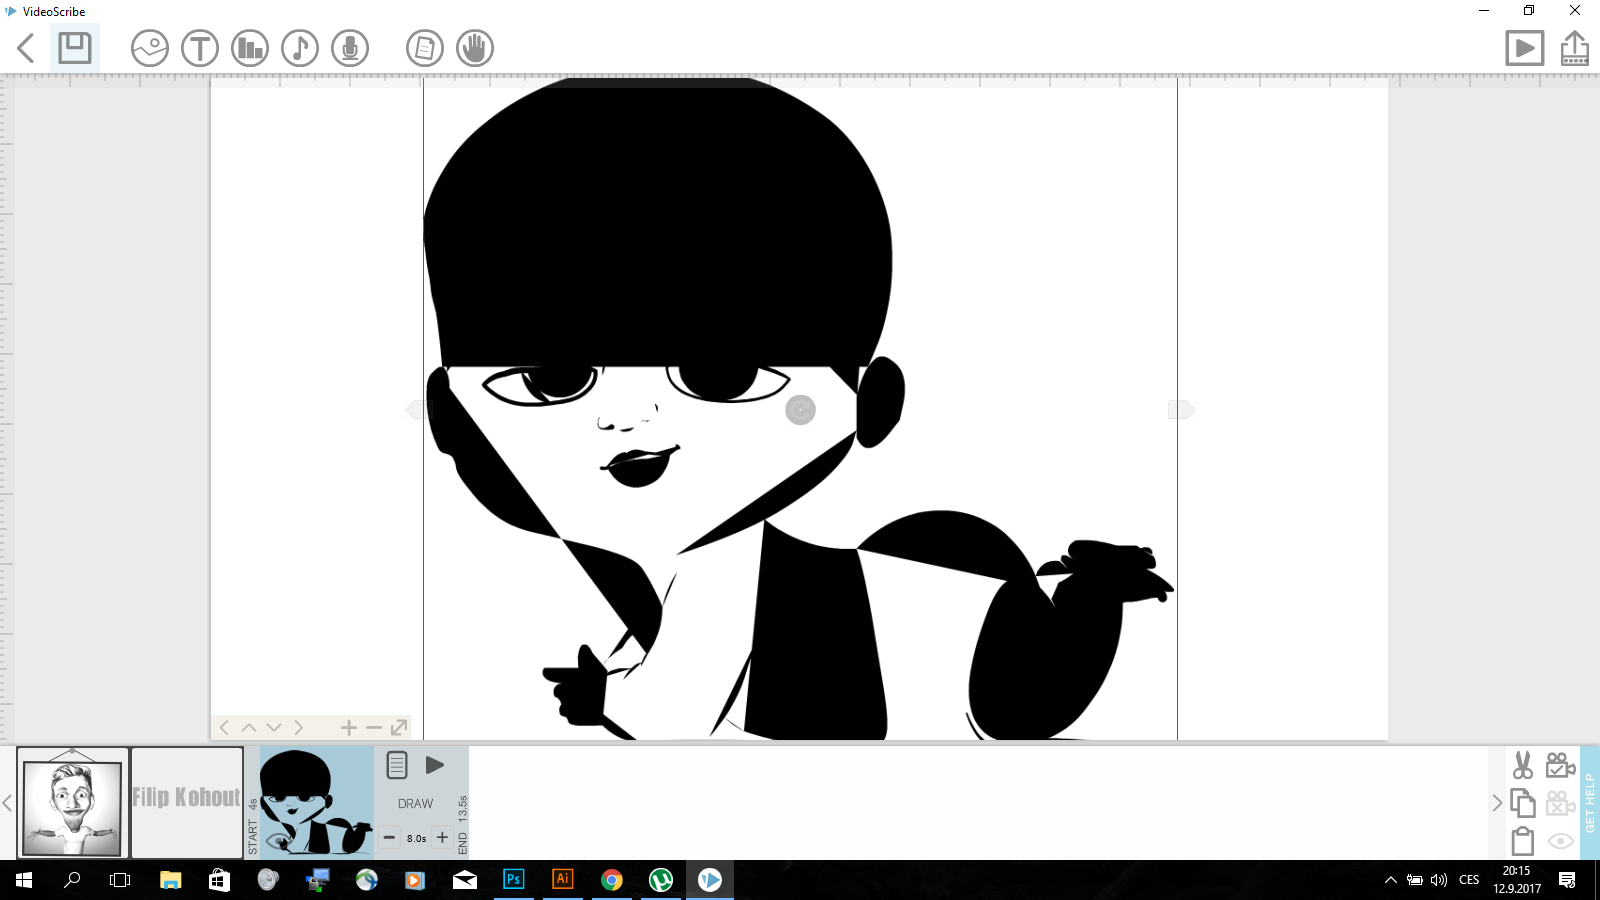This screenshot has height=900, width=1600.
Task: Toggle element visibility eye in bottom-right panel
Action: click(x=1560, y=841)
